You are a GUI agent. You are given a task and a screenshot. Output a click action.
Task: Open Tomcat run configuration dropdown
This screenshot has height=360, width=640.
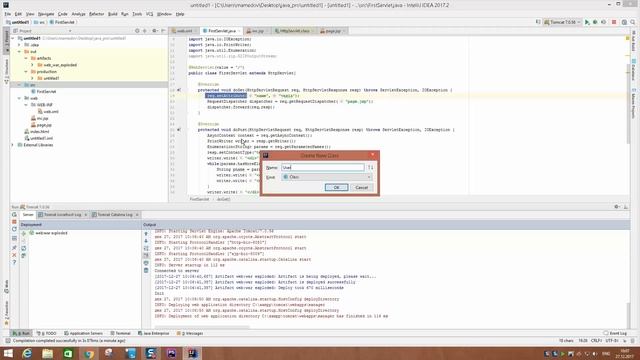562,22
